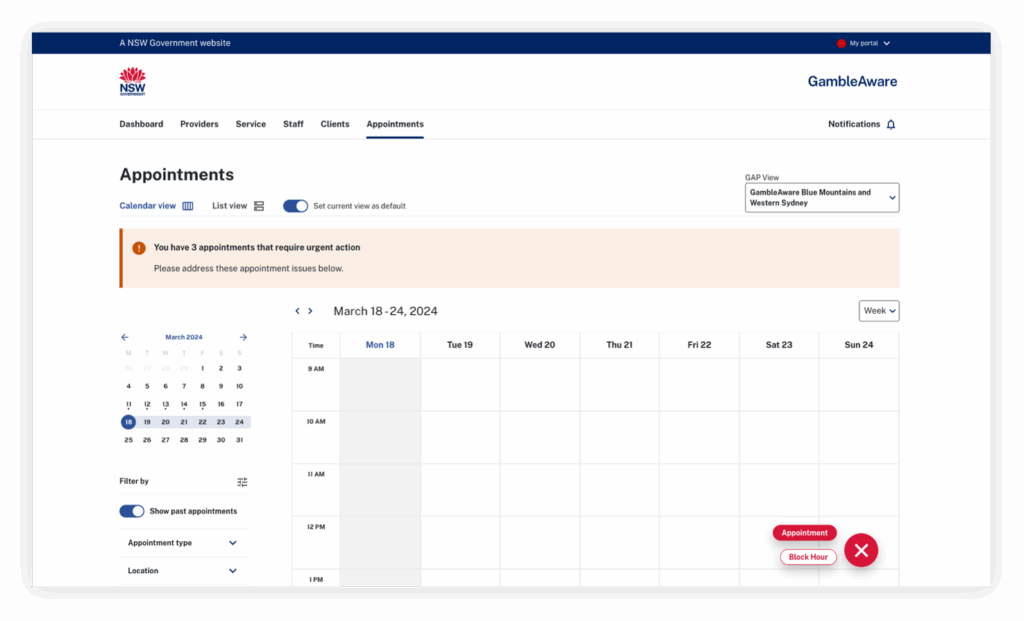Open the filter settings sliders icon

[242, 481]
